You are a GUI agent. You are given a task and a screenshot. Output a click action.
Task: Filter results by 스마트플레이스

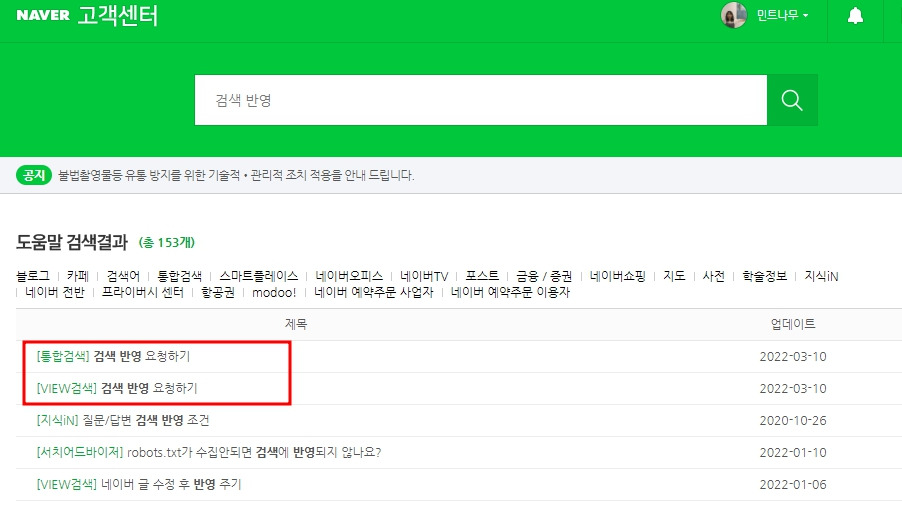tap(259, 276)
